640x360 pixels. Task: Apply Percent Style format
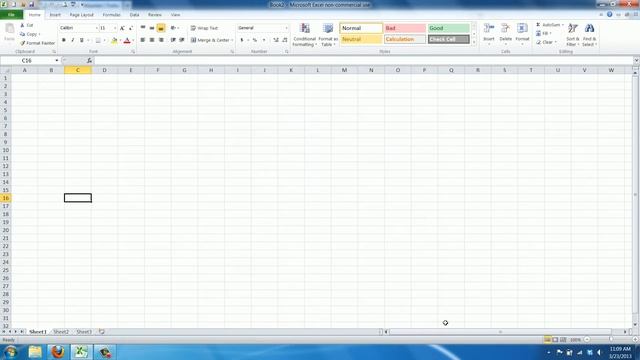255,40
